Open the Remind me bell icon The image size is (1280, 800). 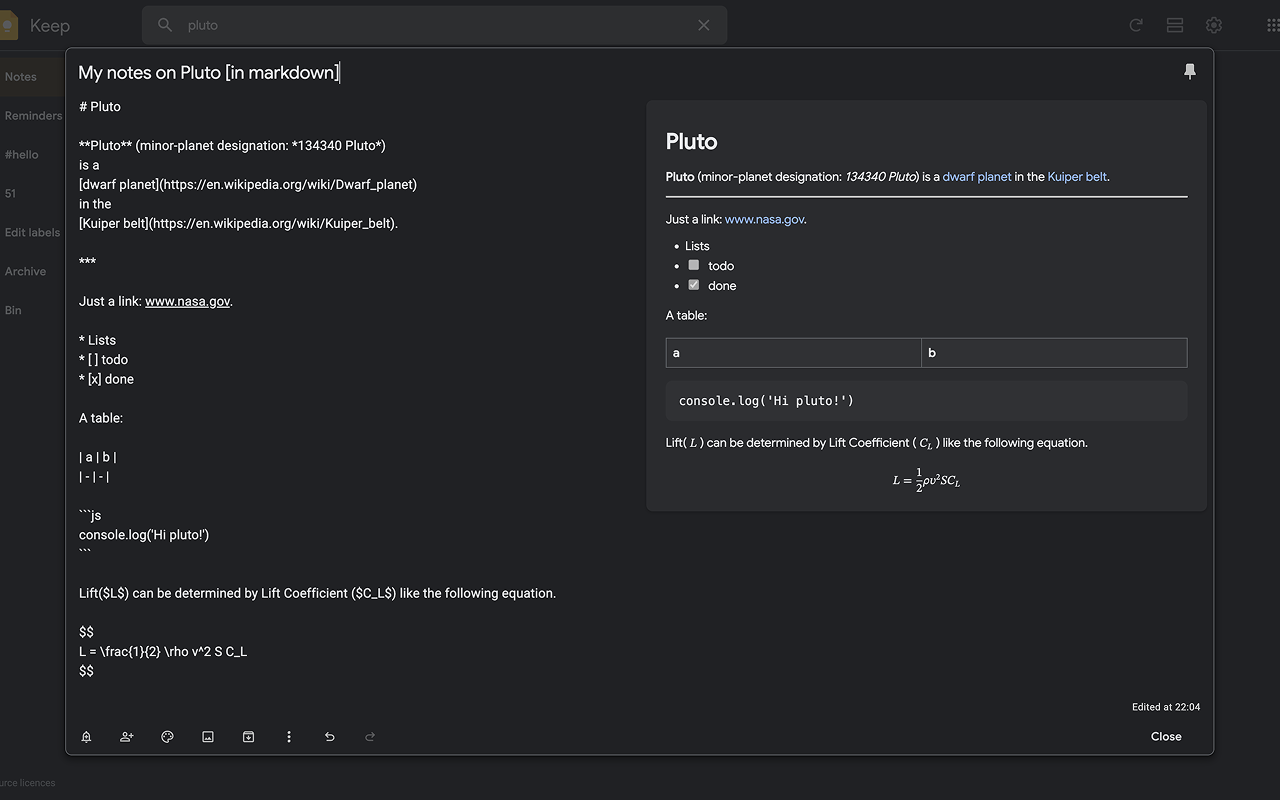[86, 737]
